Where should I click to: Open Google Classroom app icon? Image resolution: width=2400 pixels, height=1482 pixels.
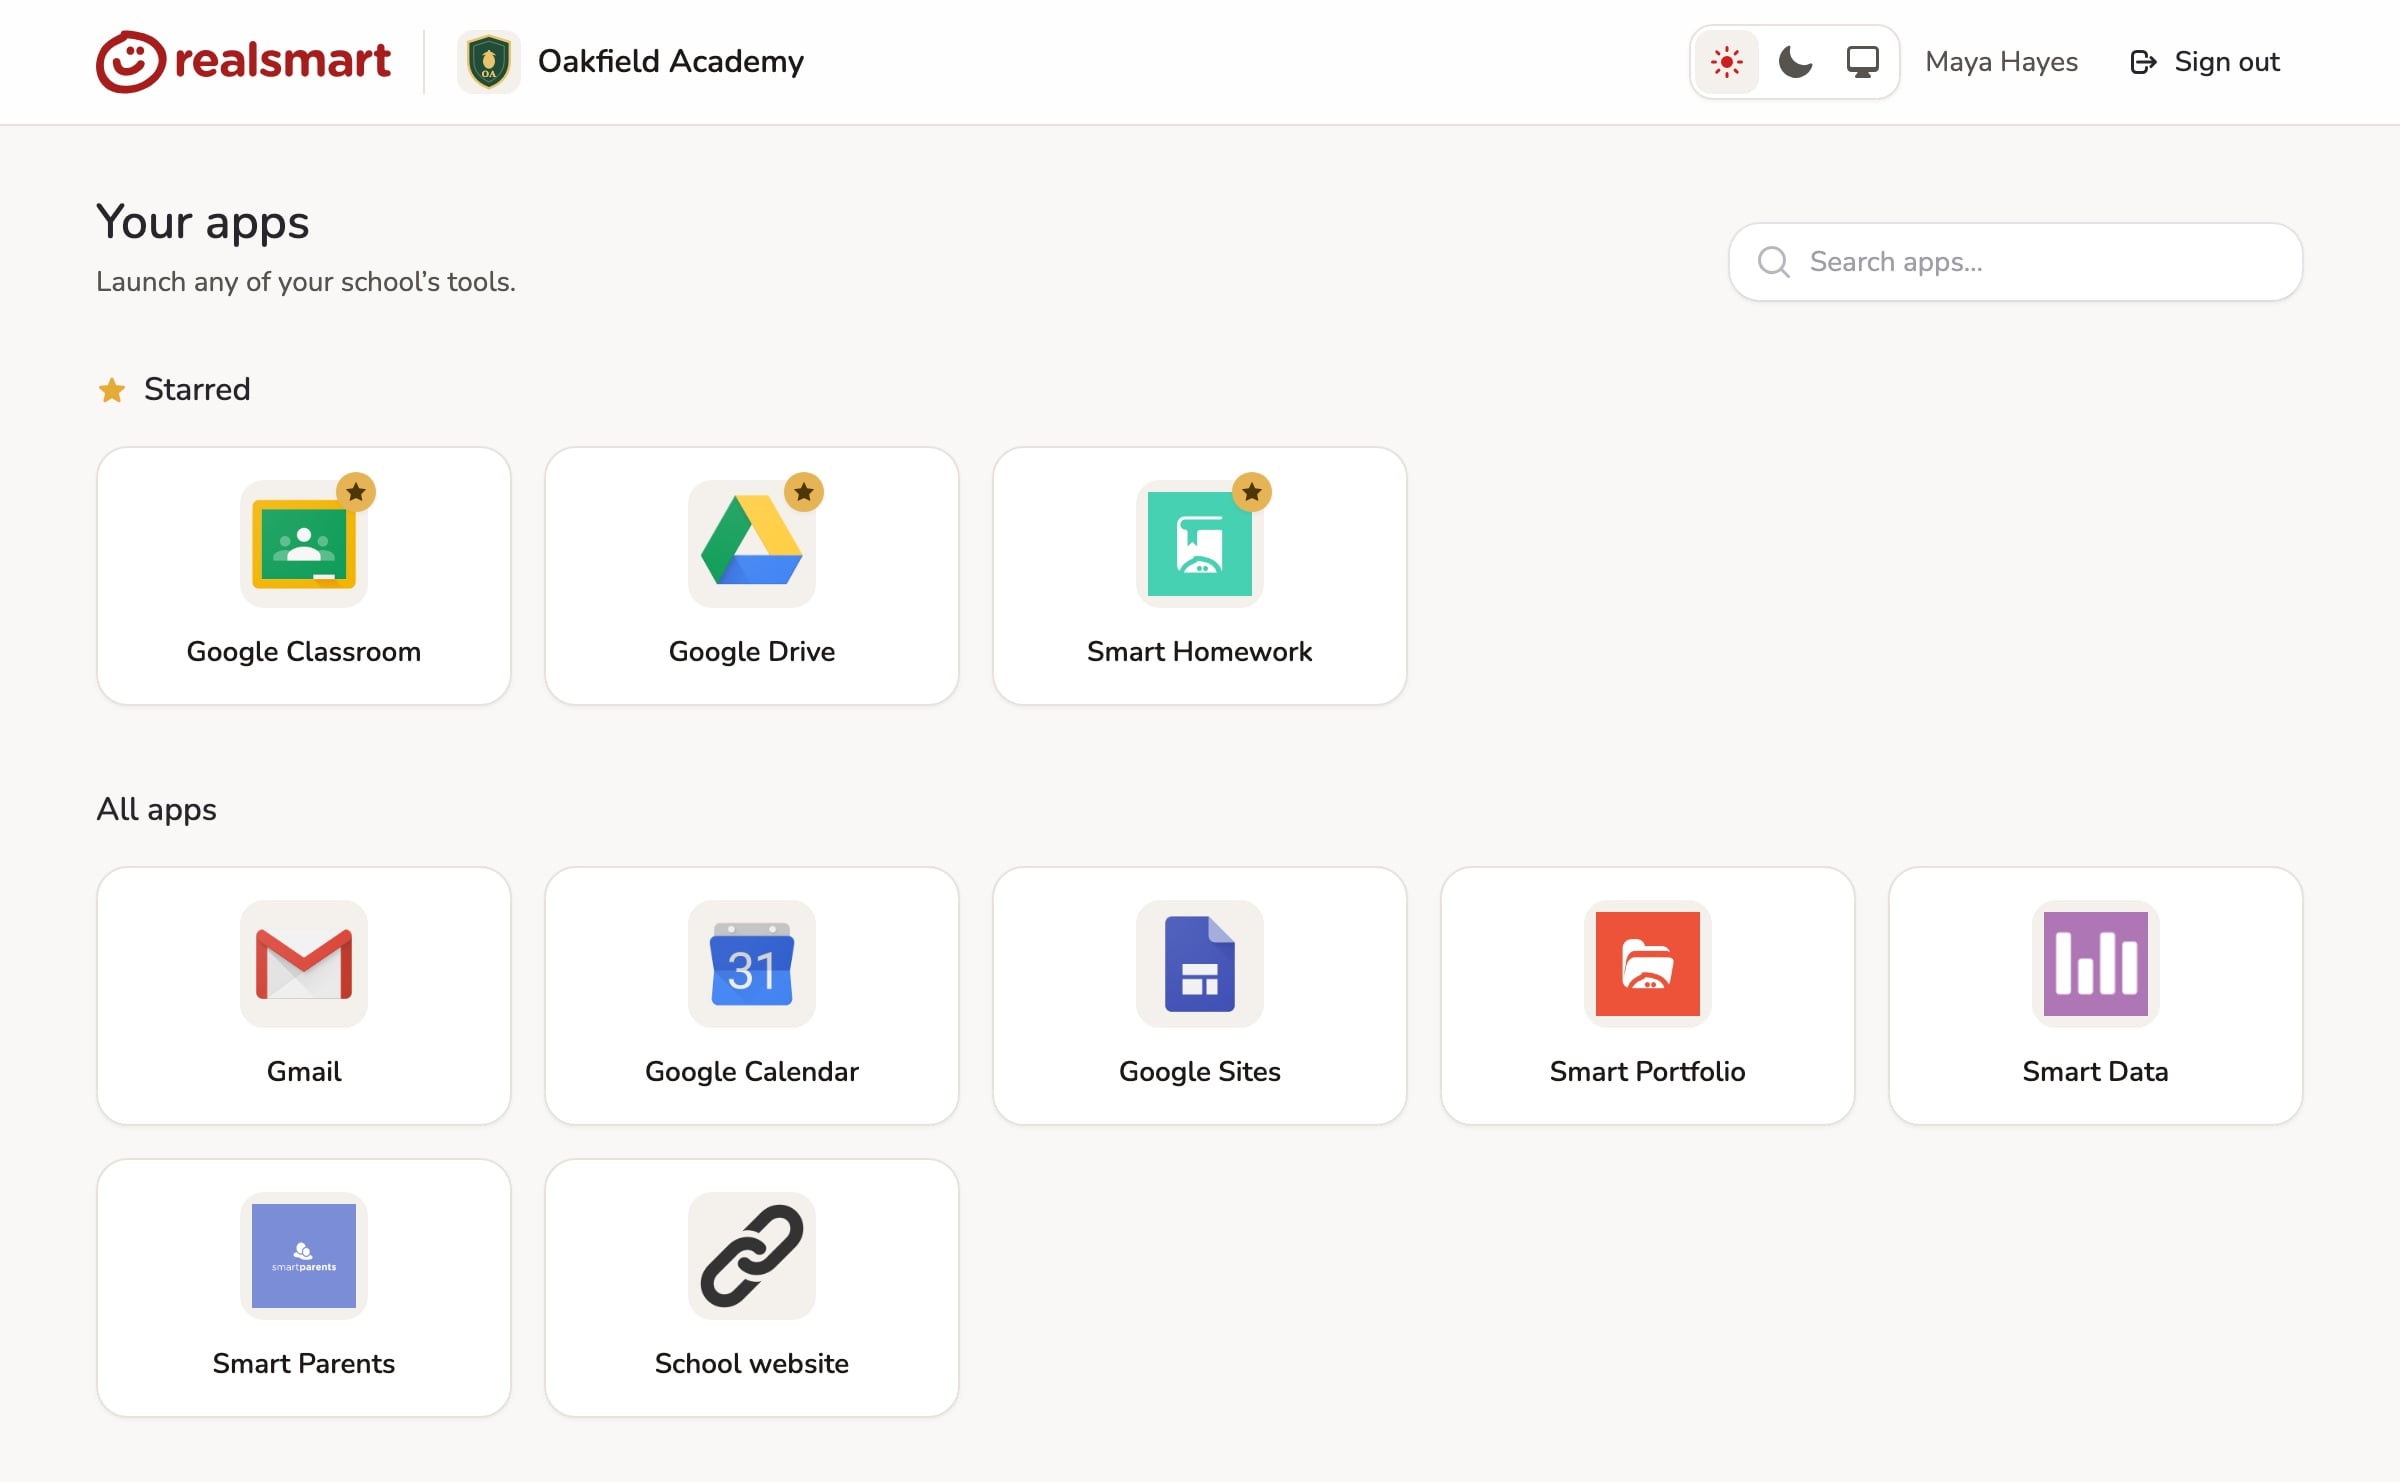click(304, 544)
